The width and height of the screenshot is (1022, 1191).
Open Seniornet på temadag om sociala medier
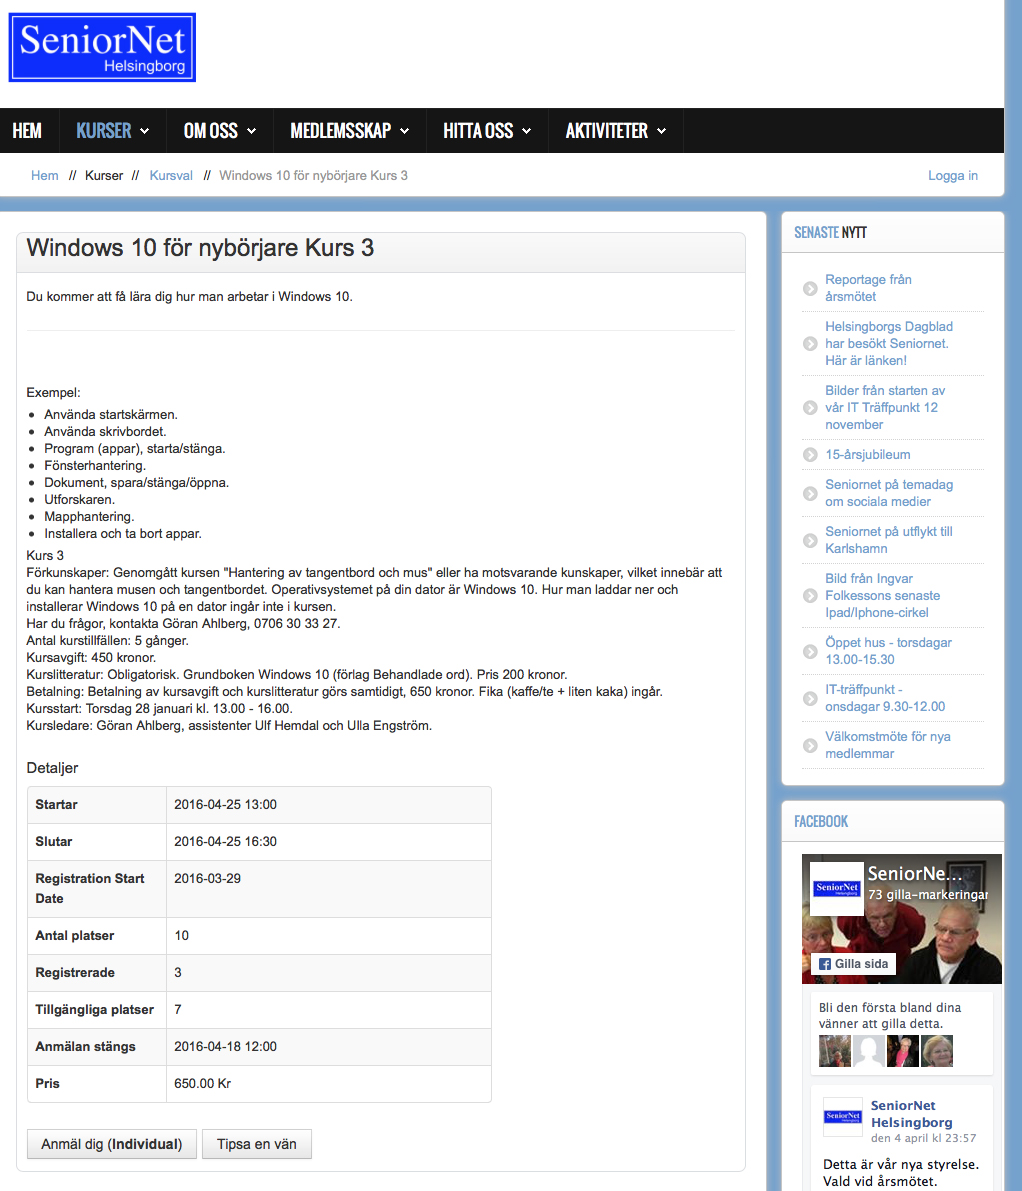point(889,493)
